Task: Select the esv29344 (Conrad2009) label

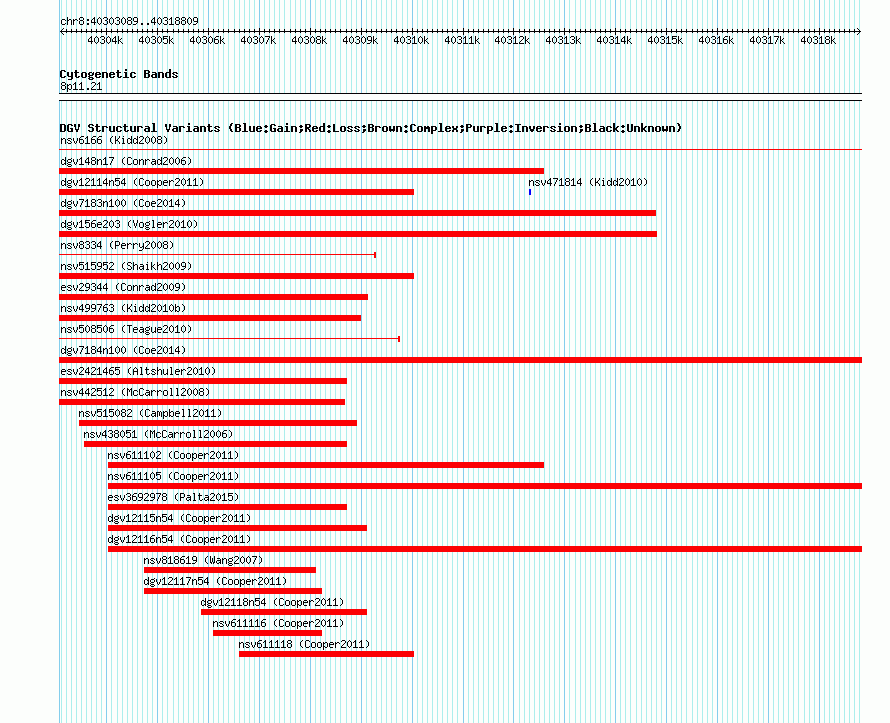Action: [123, 287]
